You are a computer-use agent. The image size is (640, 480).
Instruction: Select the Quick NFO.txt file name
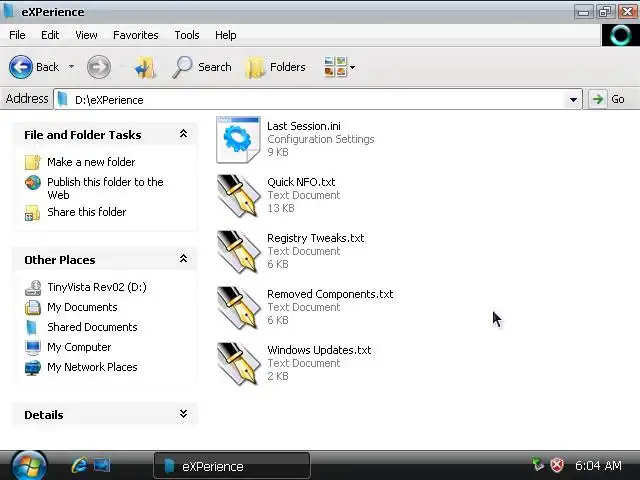(x=301, y=182)
